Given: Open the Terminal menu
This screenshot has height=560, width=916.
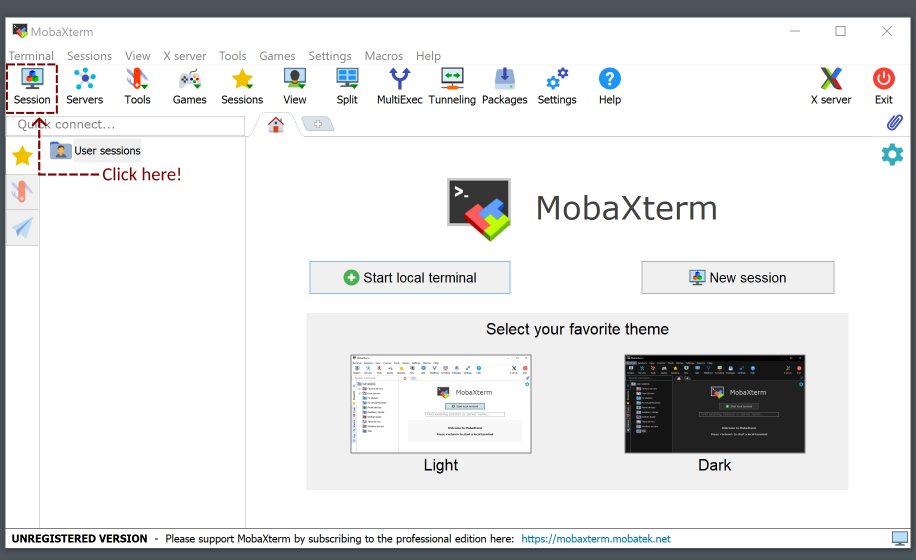Looking at the screenshot, I should coord(31,56).
